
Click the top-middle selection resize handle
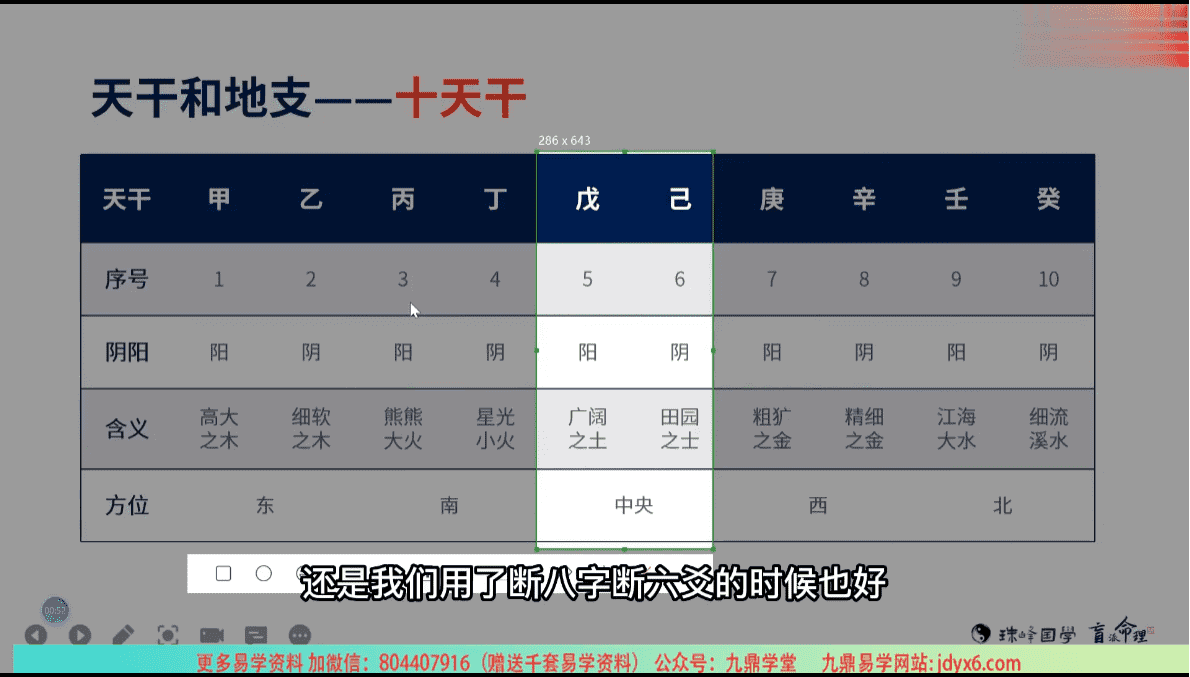click(x=625, y=152)
